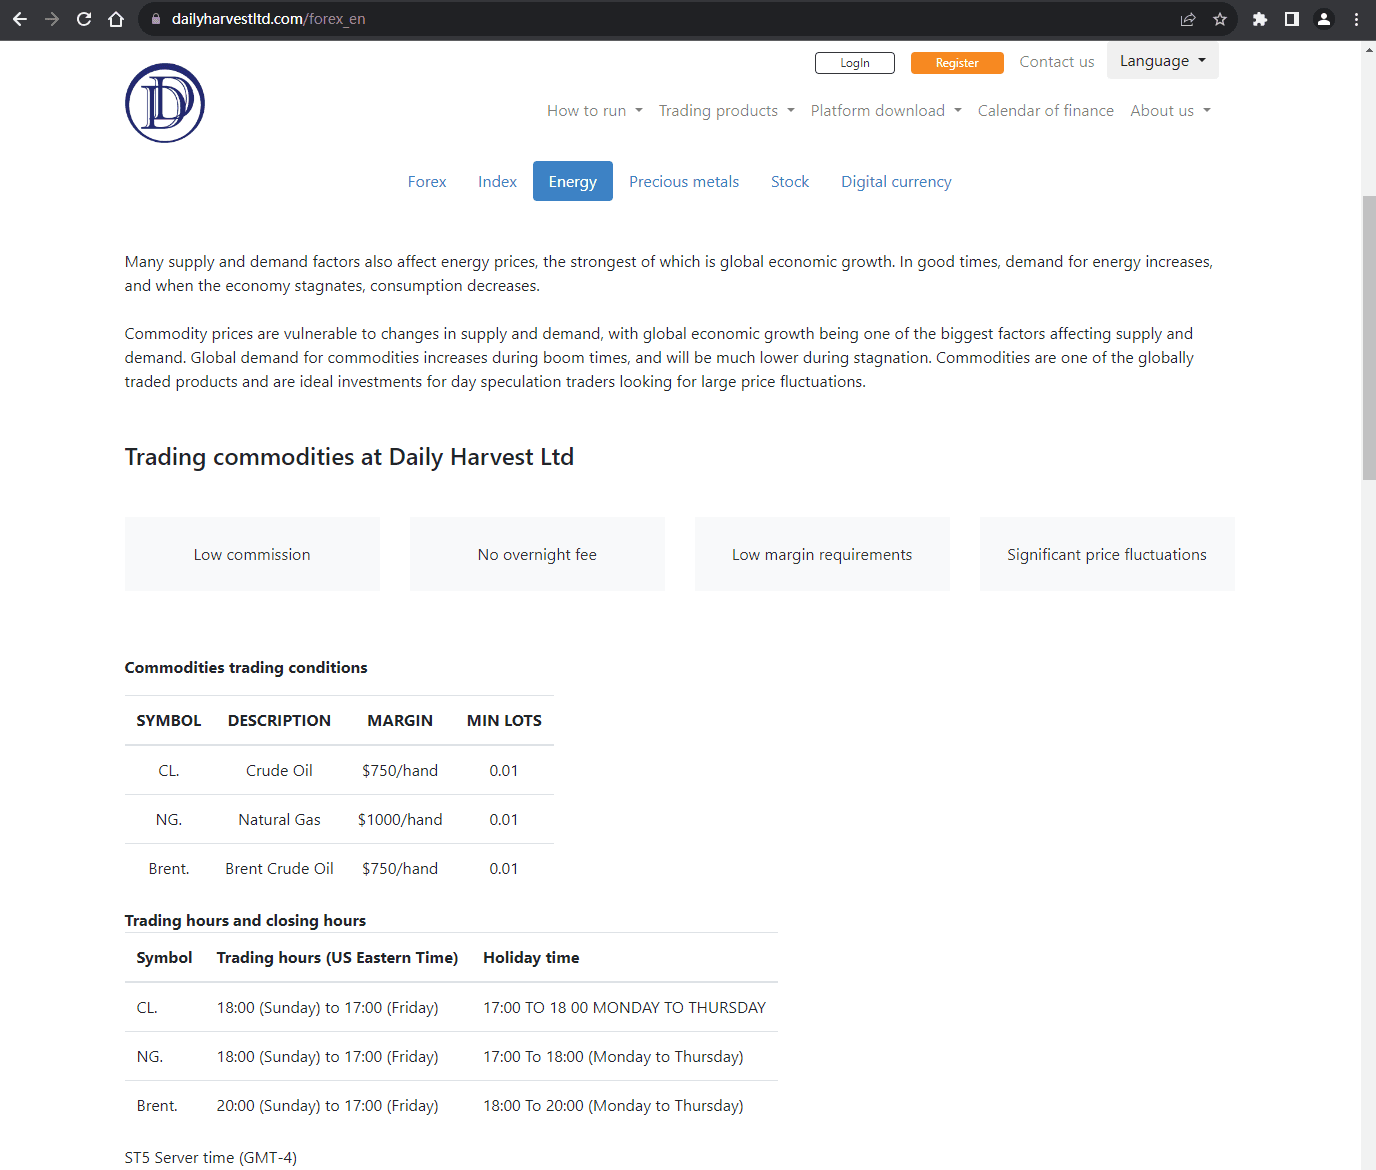Image resolution: width=1376 pixels, height=1170 pixels.
Task: Click the No overnight fee card
Action: pos(537,554)
